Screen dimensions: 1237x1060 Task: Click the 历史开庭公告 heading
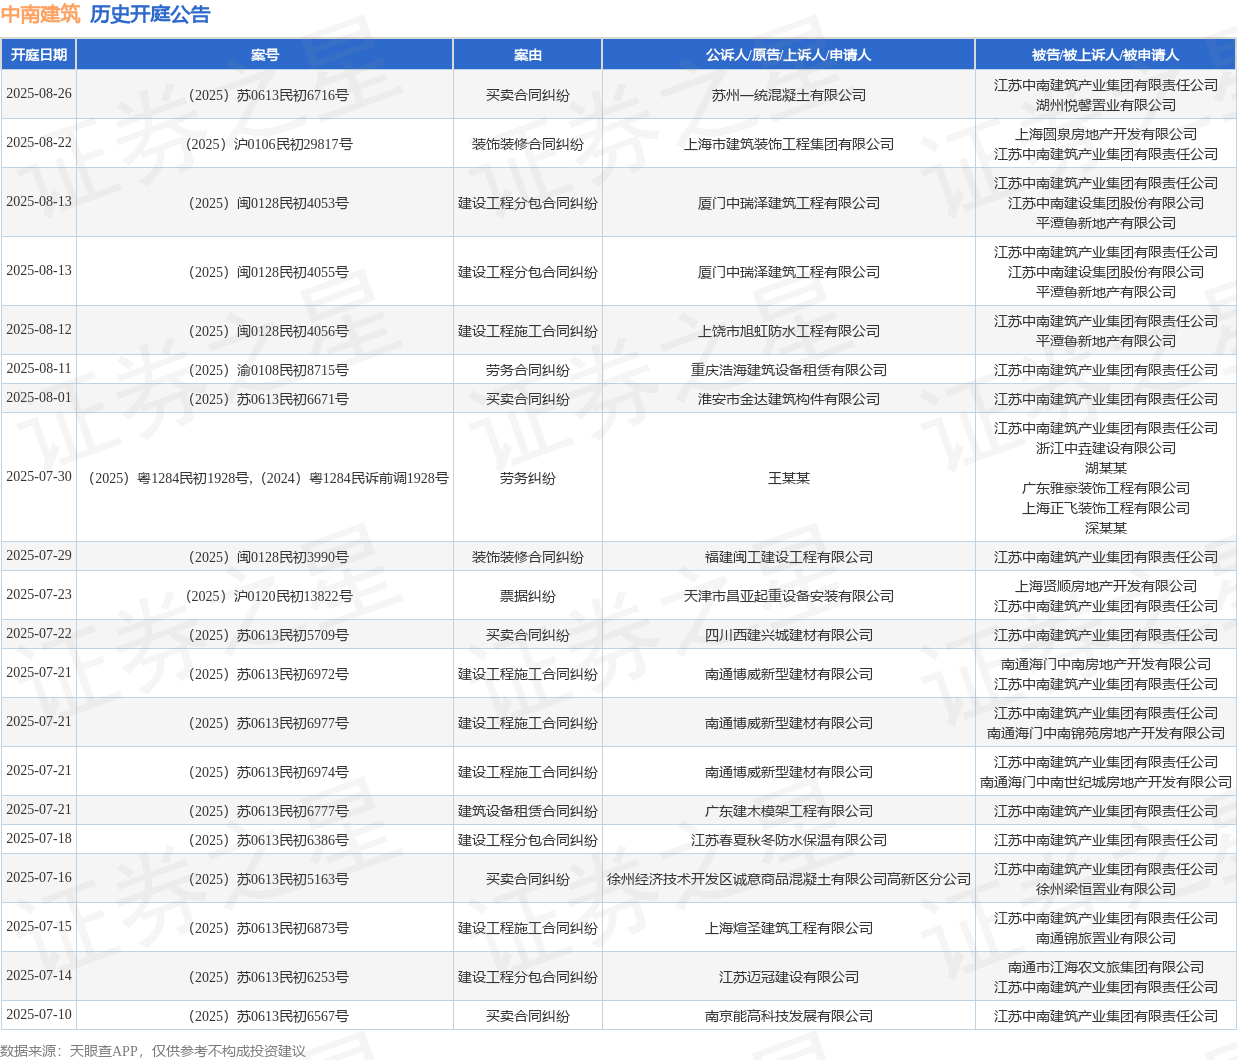tap(150, 14)
